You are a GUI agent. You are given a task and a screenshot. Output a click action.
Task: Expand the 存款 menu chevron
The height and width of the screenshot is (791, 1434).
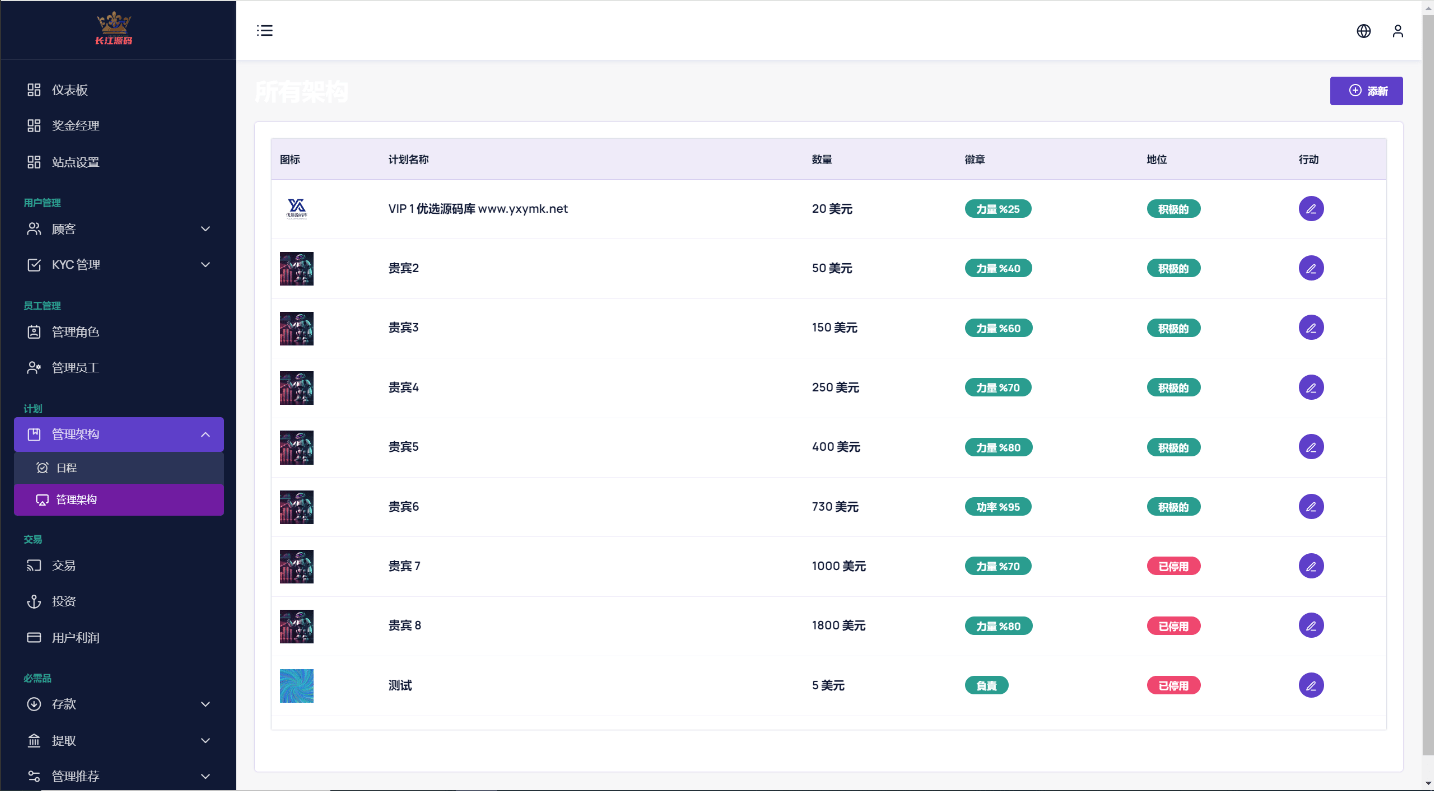click(x=206, y=704)
